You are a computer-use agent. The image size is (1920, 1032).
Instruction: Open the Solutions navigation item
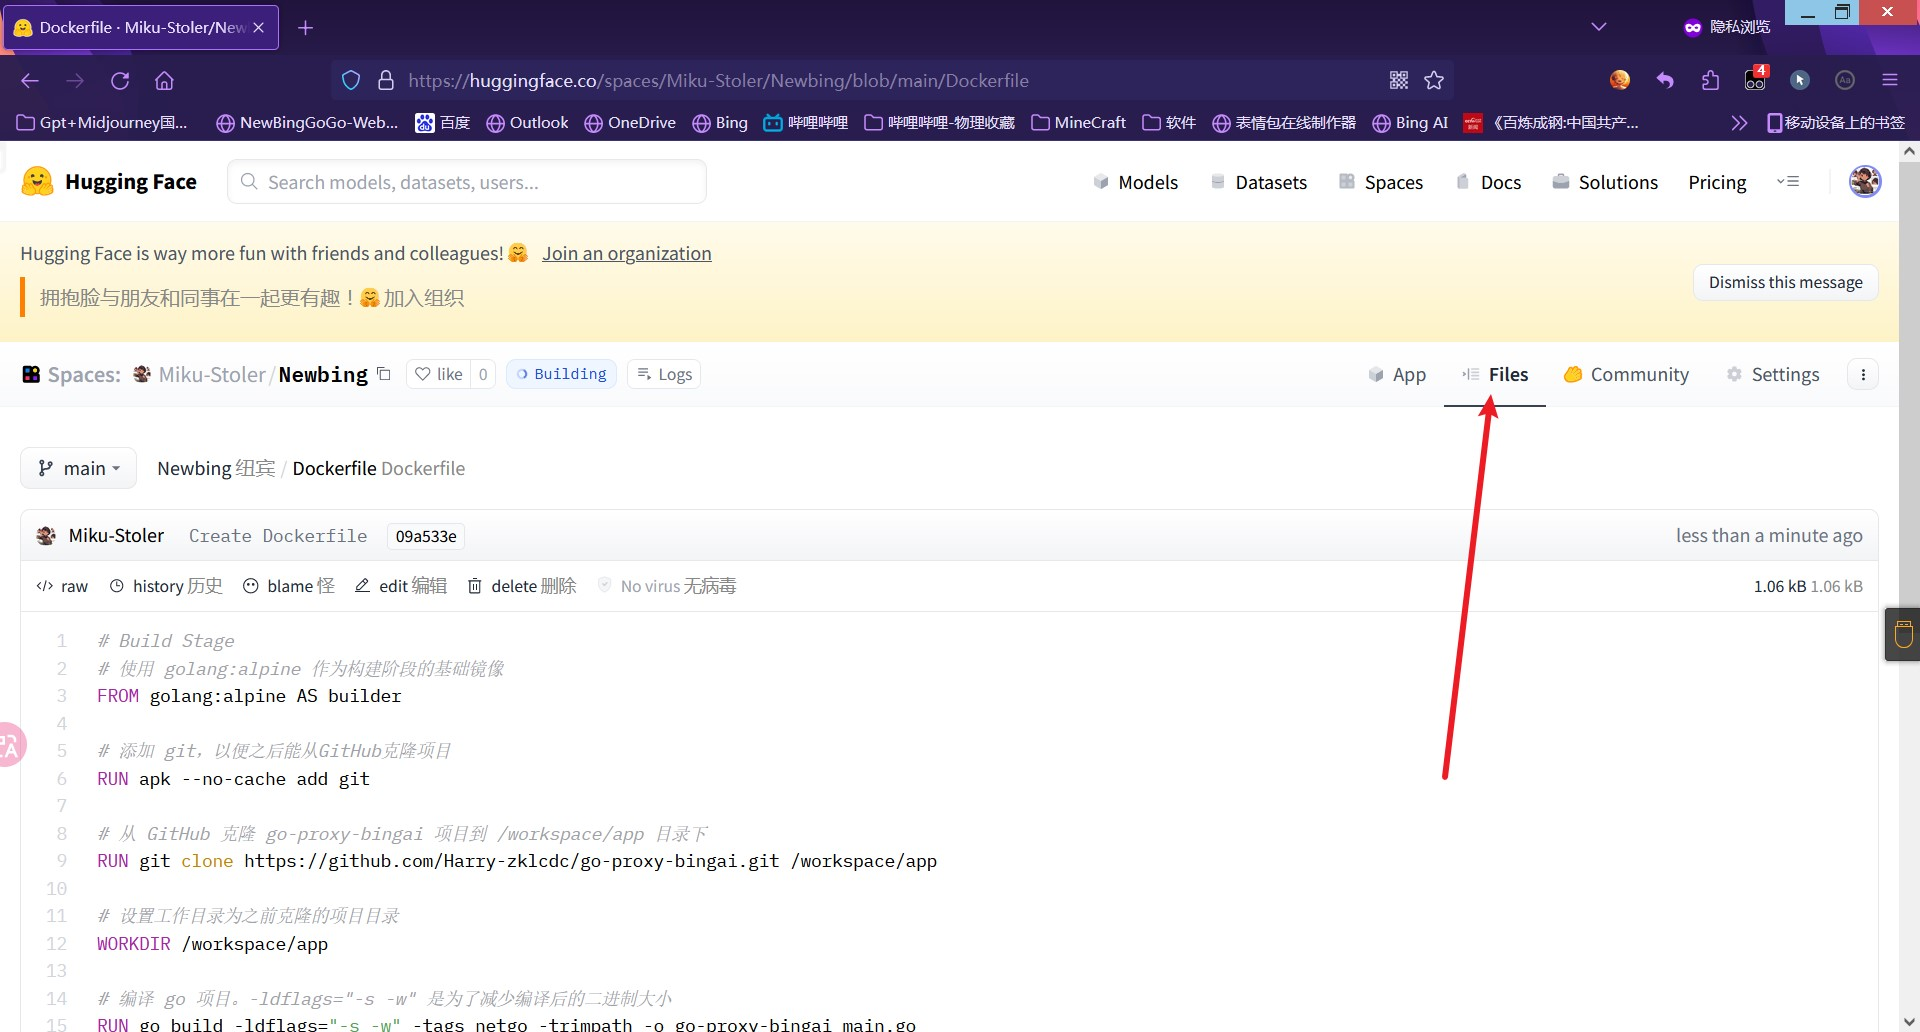coord(1605,182)
